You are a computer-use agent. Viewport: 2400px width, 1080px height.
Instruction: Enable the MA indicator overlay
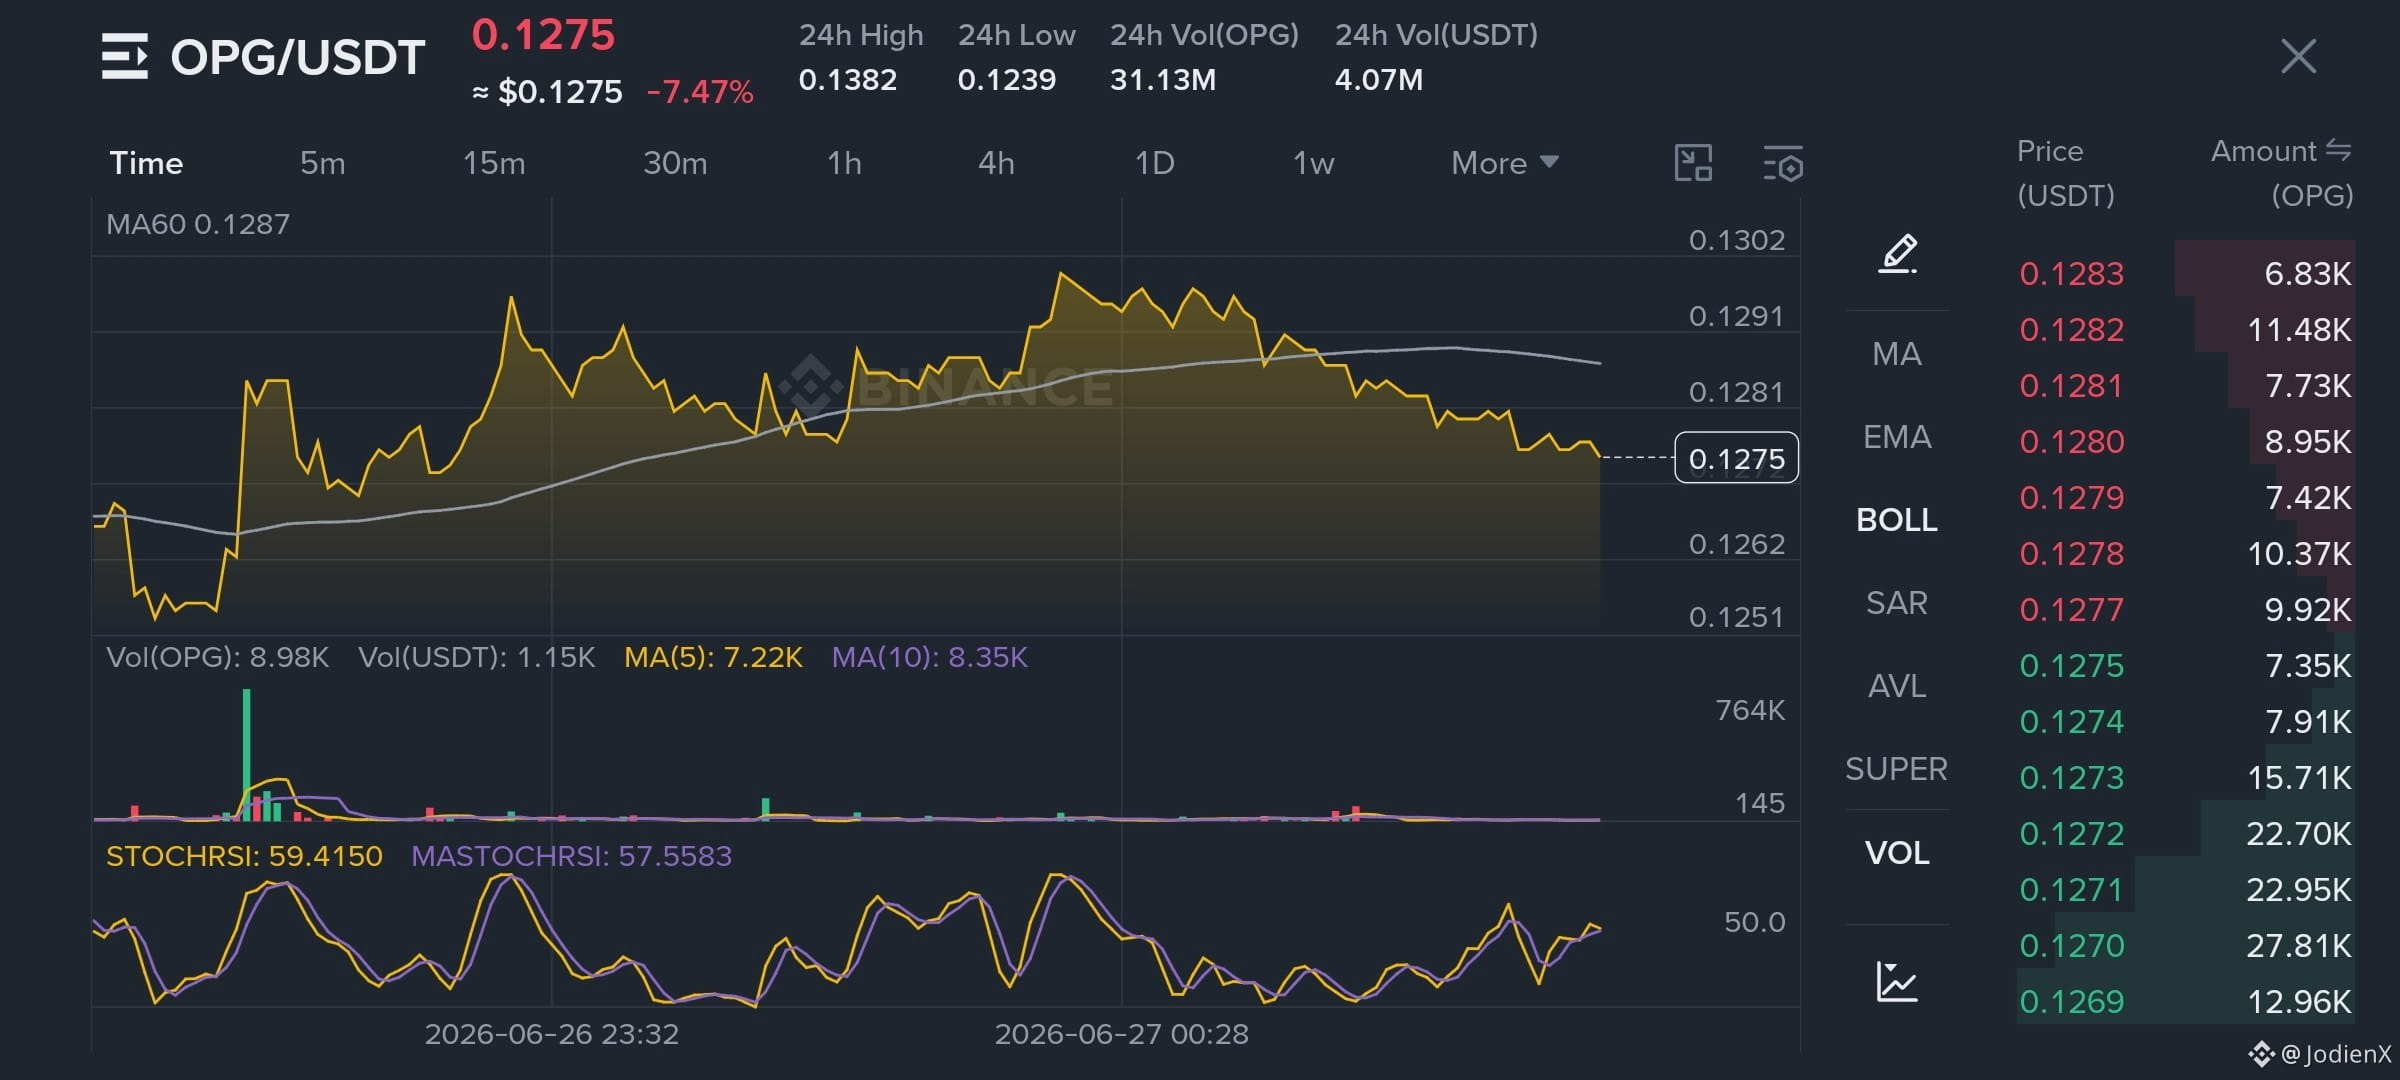pos(1897,354)
